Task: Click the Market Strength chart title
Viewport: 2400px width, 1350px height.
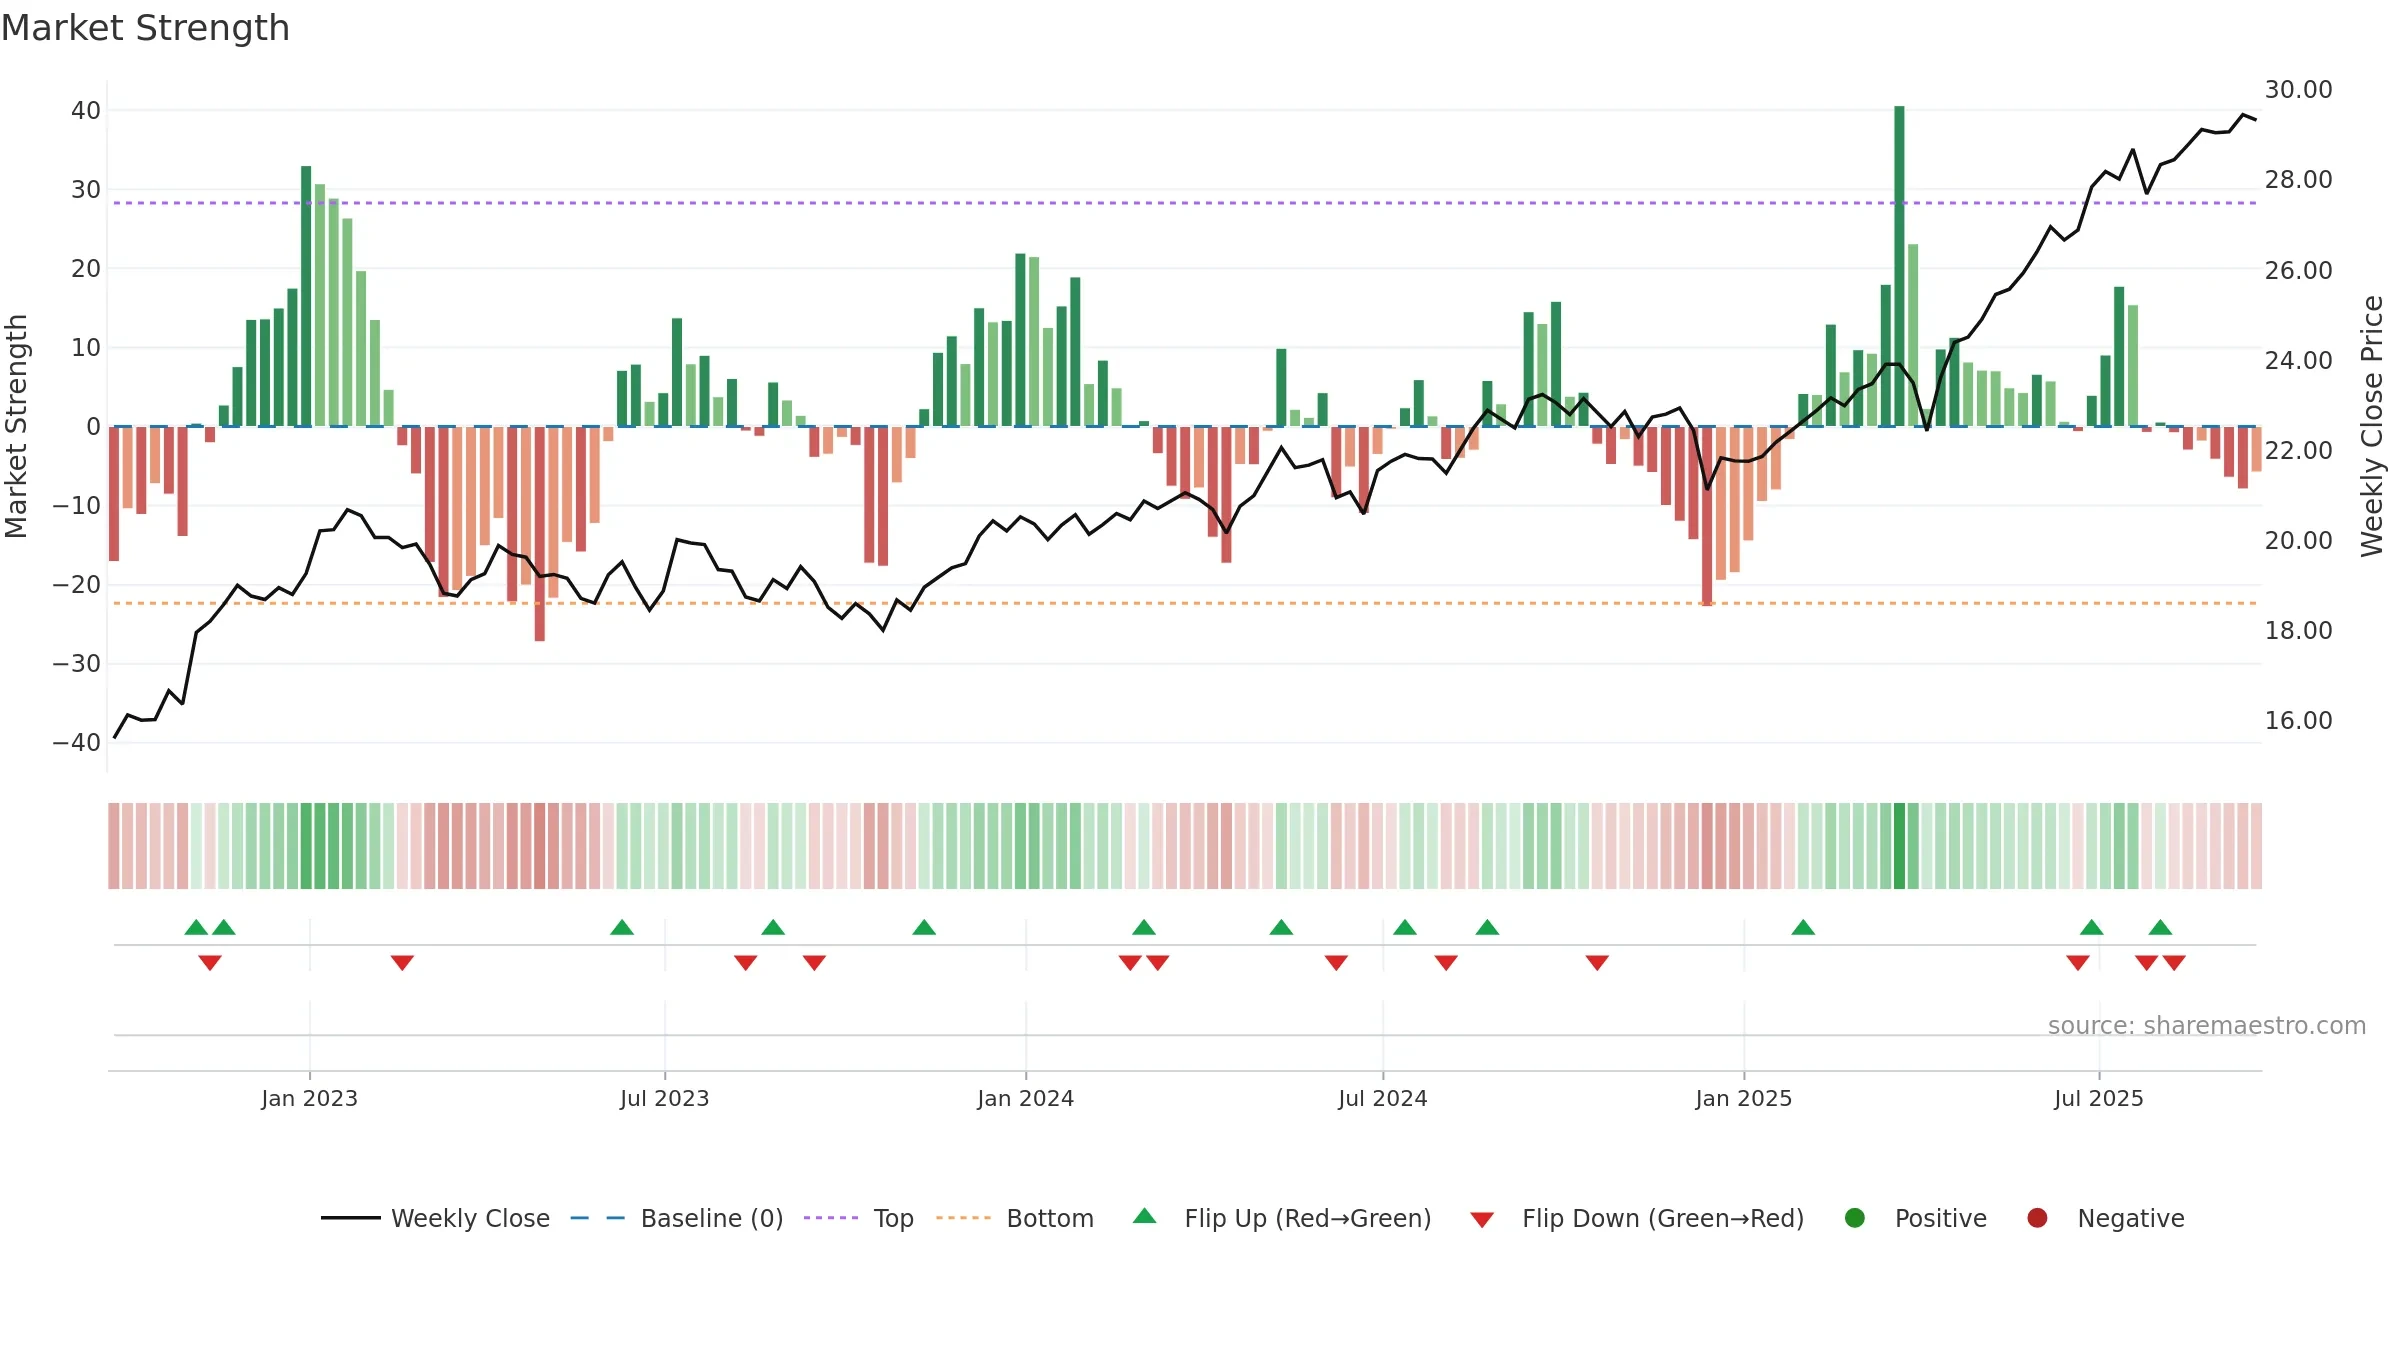Action: pos(145,28)
